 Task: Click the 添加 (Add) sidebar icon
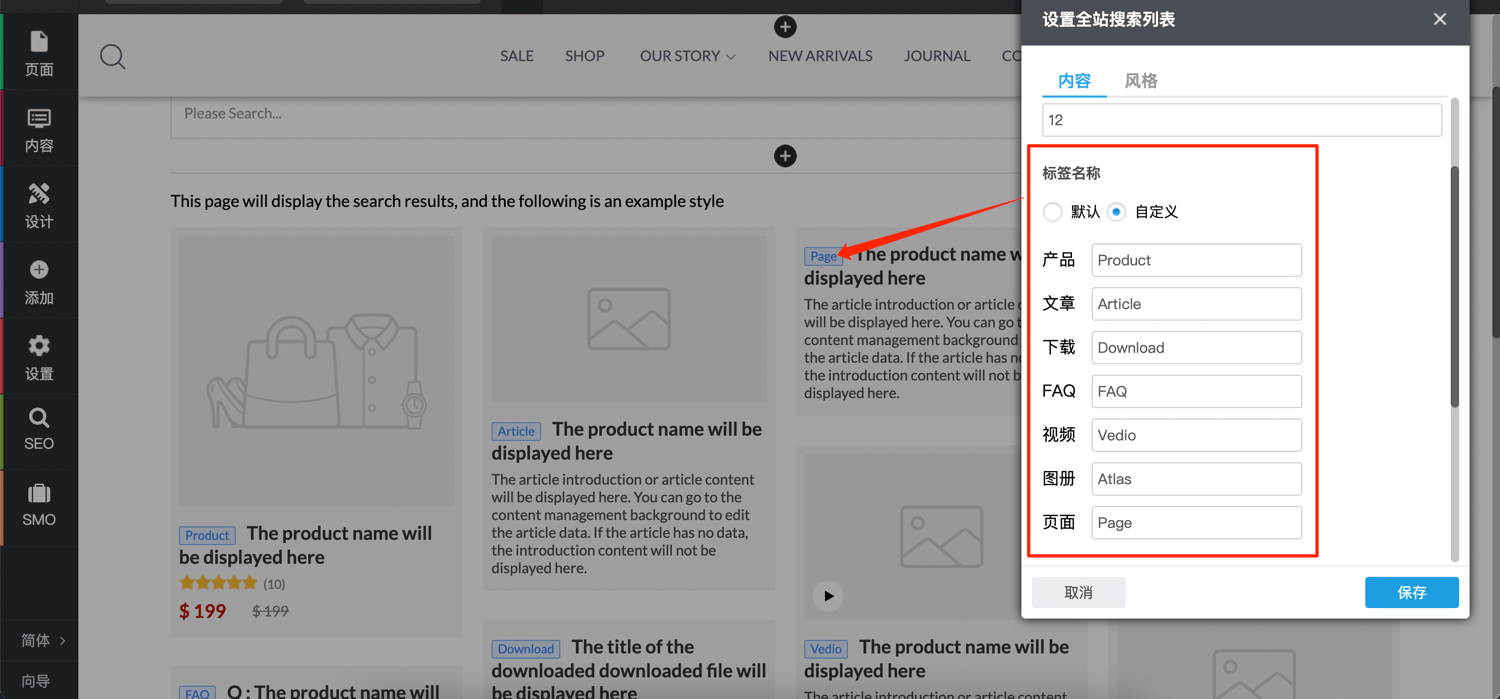(x=39, y=281)
